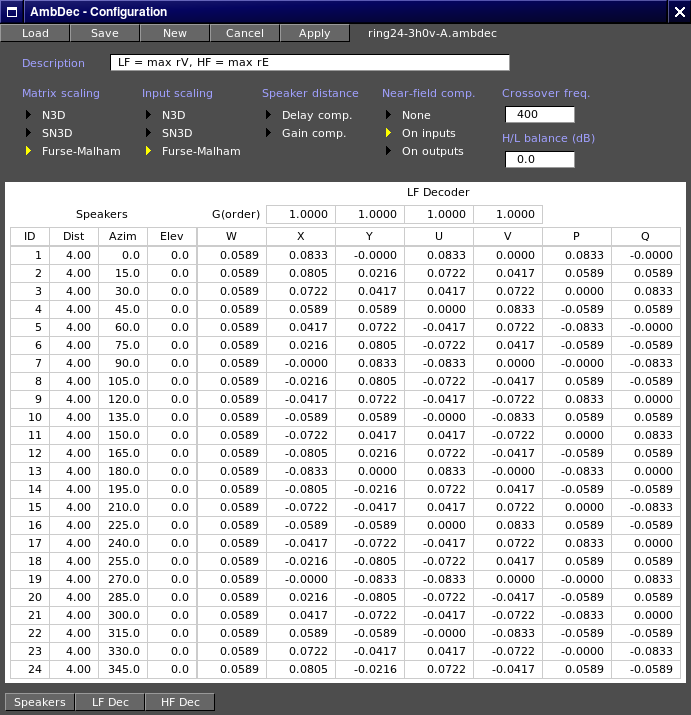Click the ring24-3h0v-A.ambdec file name label
This screenshot has width=691, height=715.
point(432,33)
